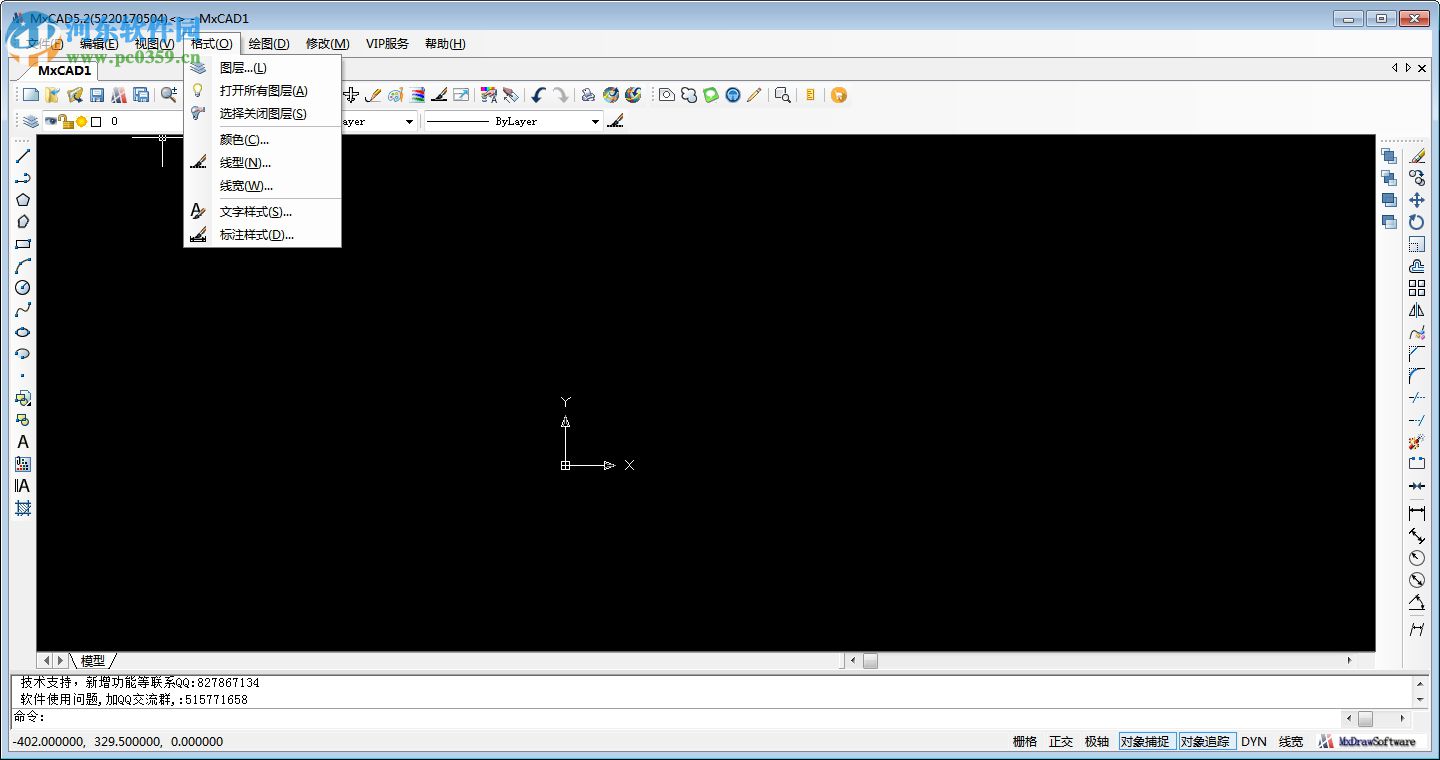Viewport: 1440px width, 760px height.
Task: Click the Scale tool
Action: click(1417, 244)
